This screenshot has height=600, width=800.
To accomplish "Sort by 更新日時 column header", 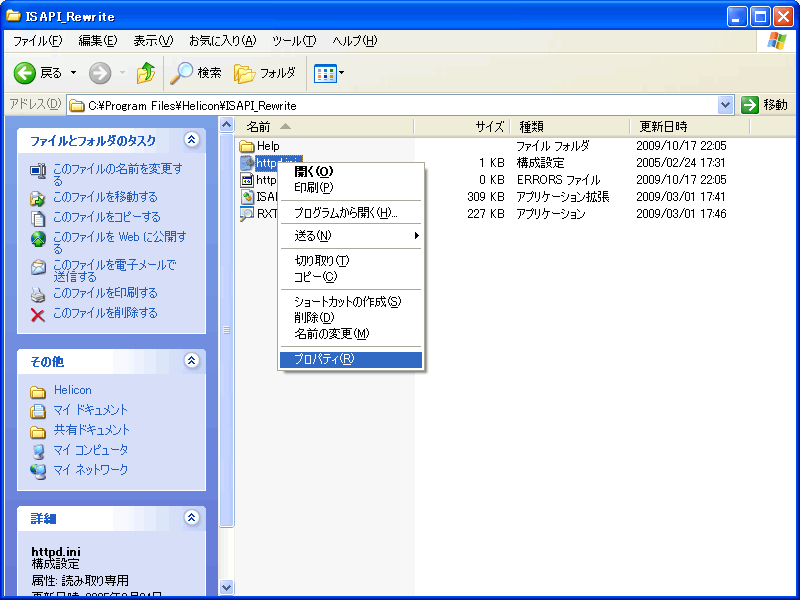I will [690, 126].
